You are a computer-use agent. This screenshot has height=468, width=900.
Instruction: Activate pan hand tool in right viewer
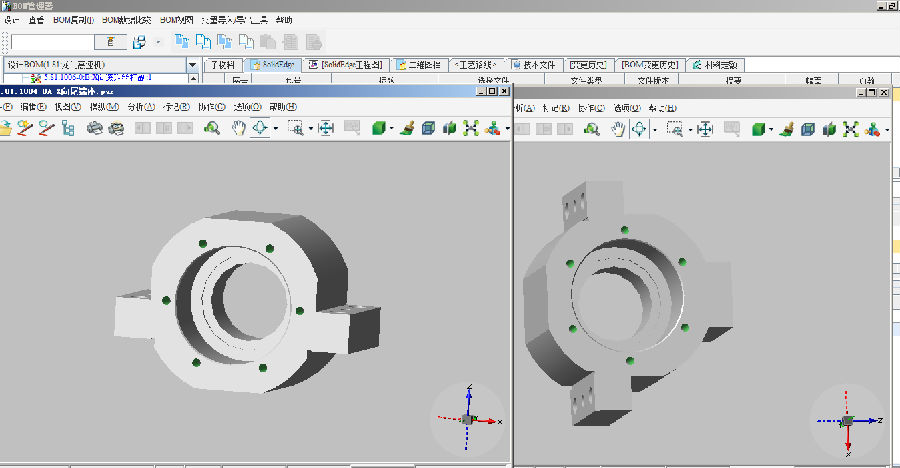(618, 129)
